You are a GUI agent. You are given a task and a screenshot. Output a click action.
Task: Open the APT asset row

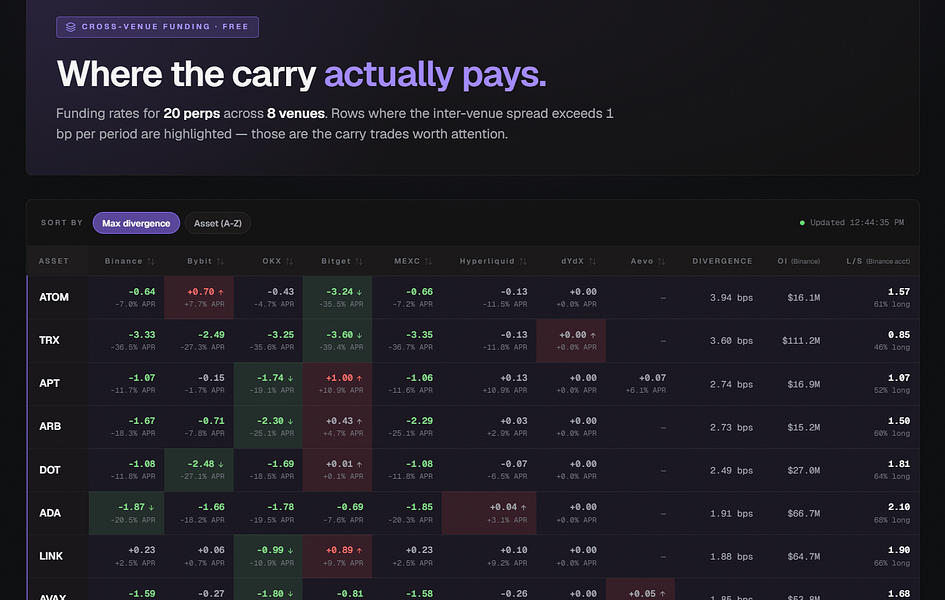pos(473,384)
